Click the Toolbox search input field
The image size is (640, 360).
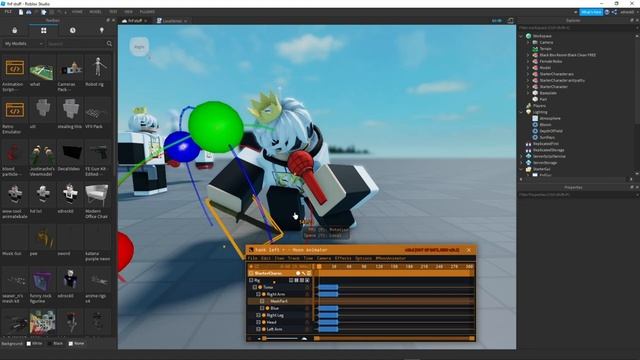click(x=76, y=44)
